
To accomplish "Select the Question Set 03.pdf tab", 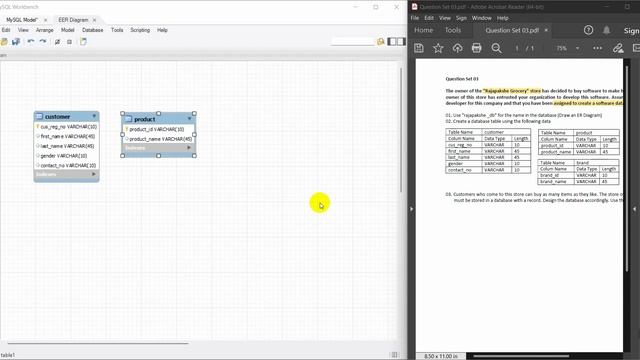I will [x=512, y=30].
